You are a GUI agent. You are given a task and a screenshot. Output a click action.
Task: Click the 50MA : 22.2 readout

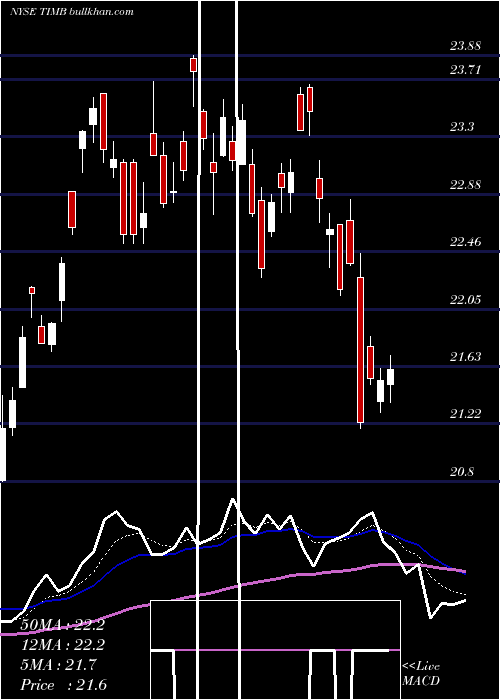click(62, 625)
